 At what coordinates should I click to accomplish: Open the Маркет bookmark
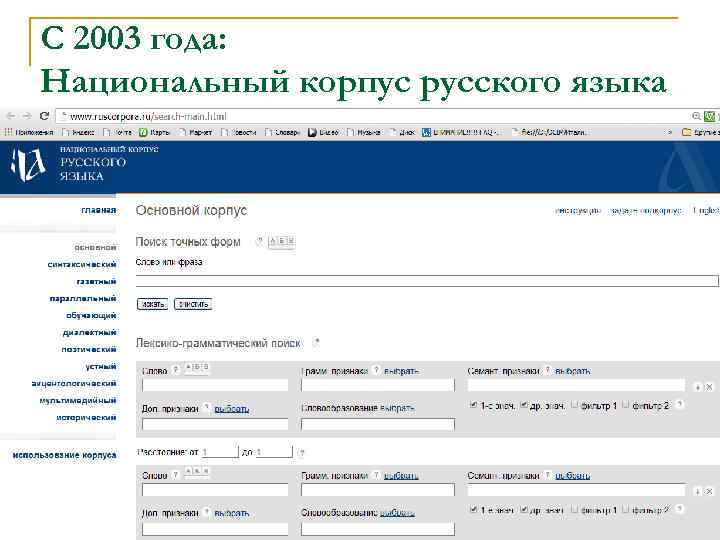tap(195, 132)
